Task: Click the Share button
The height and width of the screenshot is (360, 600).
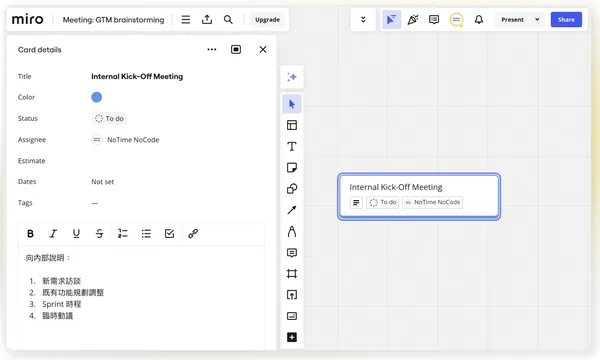Action: [566, 20]
